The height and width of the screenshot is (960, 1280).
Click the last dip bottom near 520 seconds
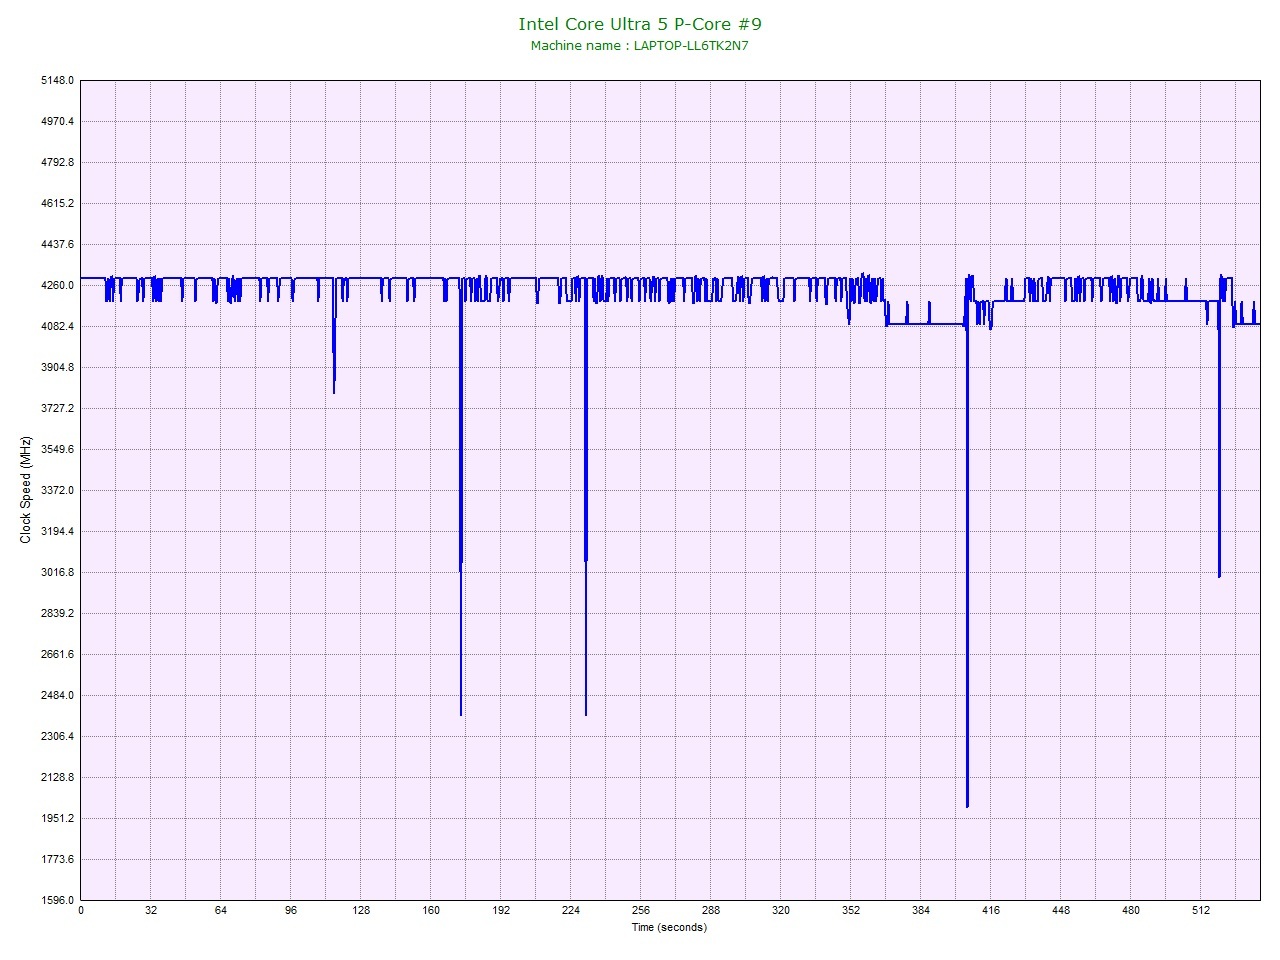pos(1219,576)
